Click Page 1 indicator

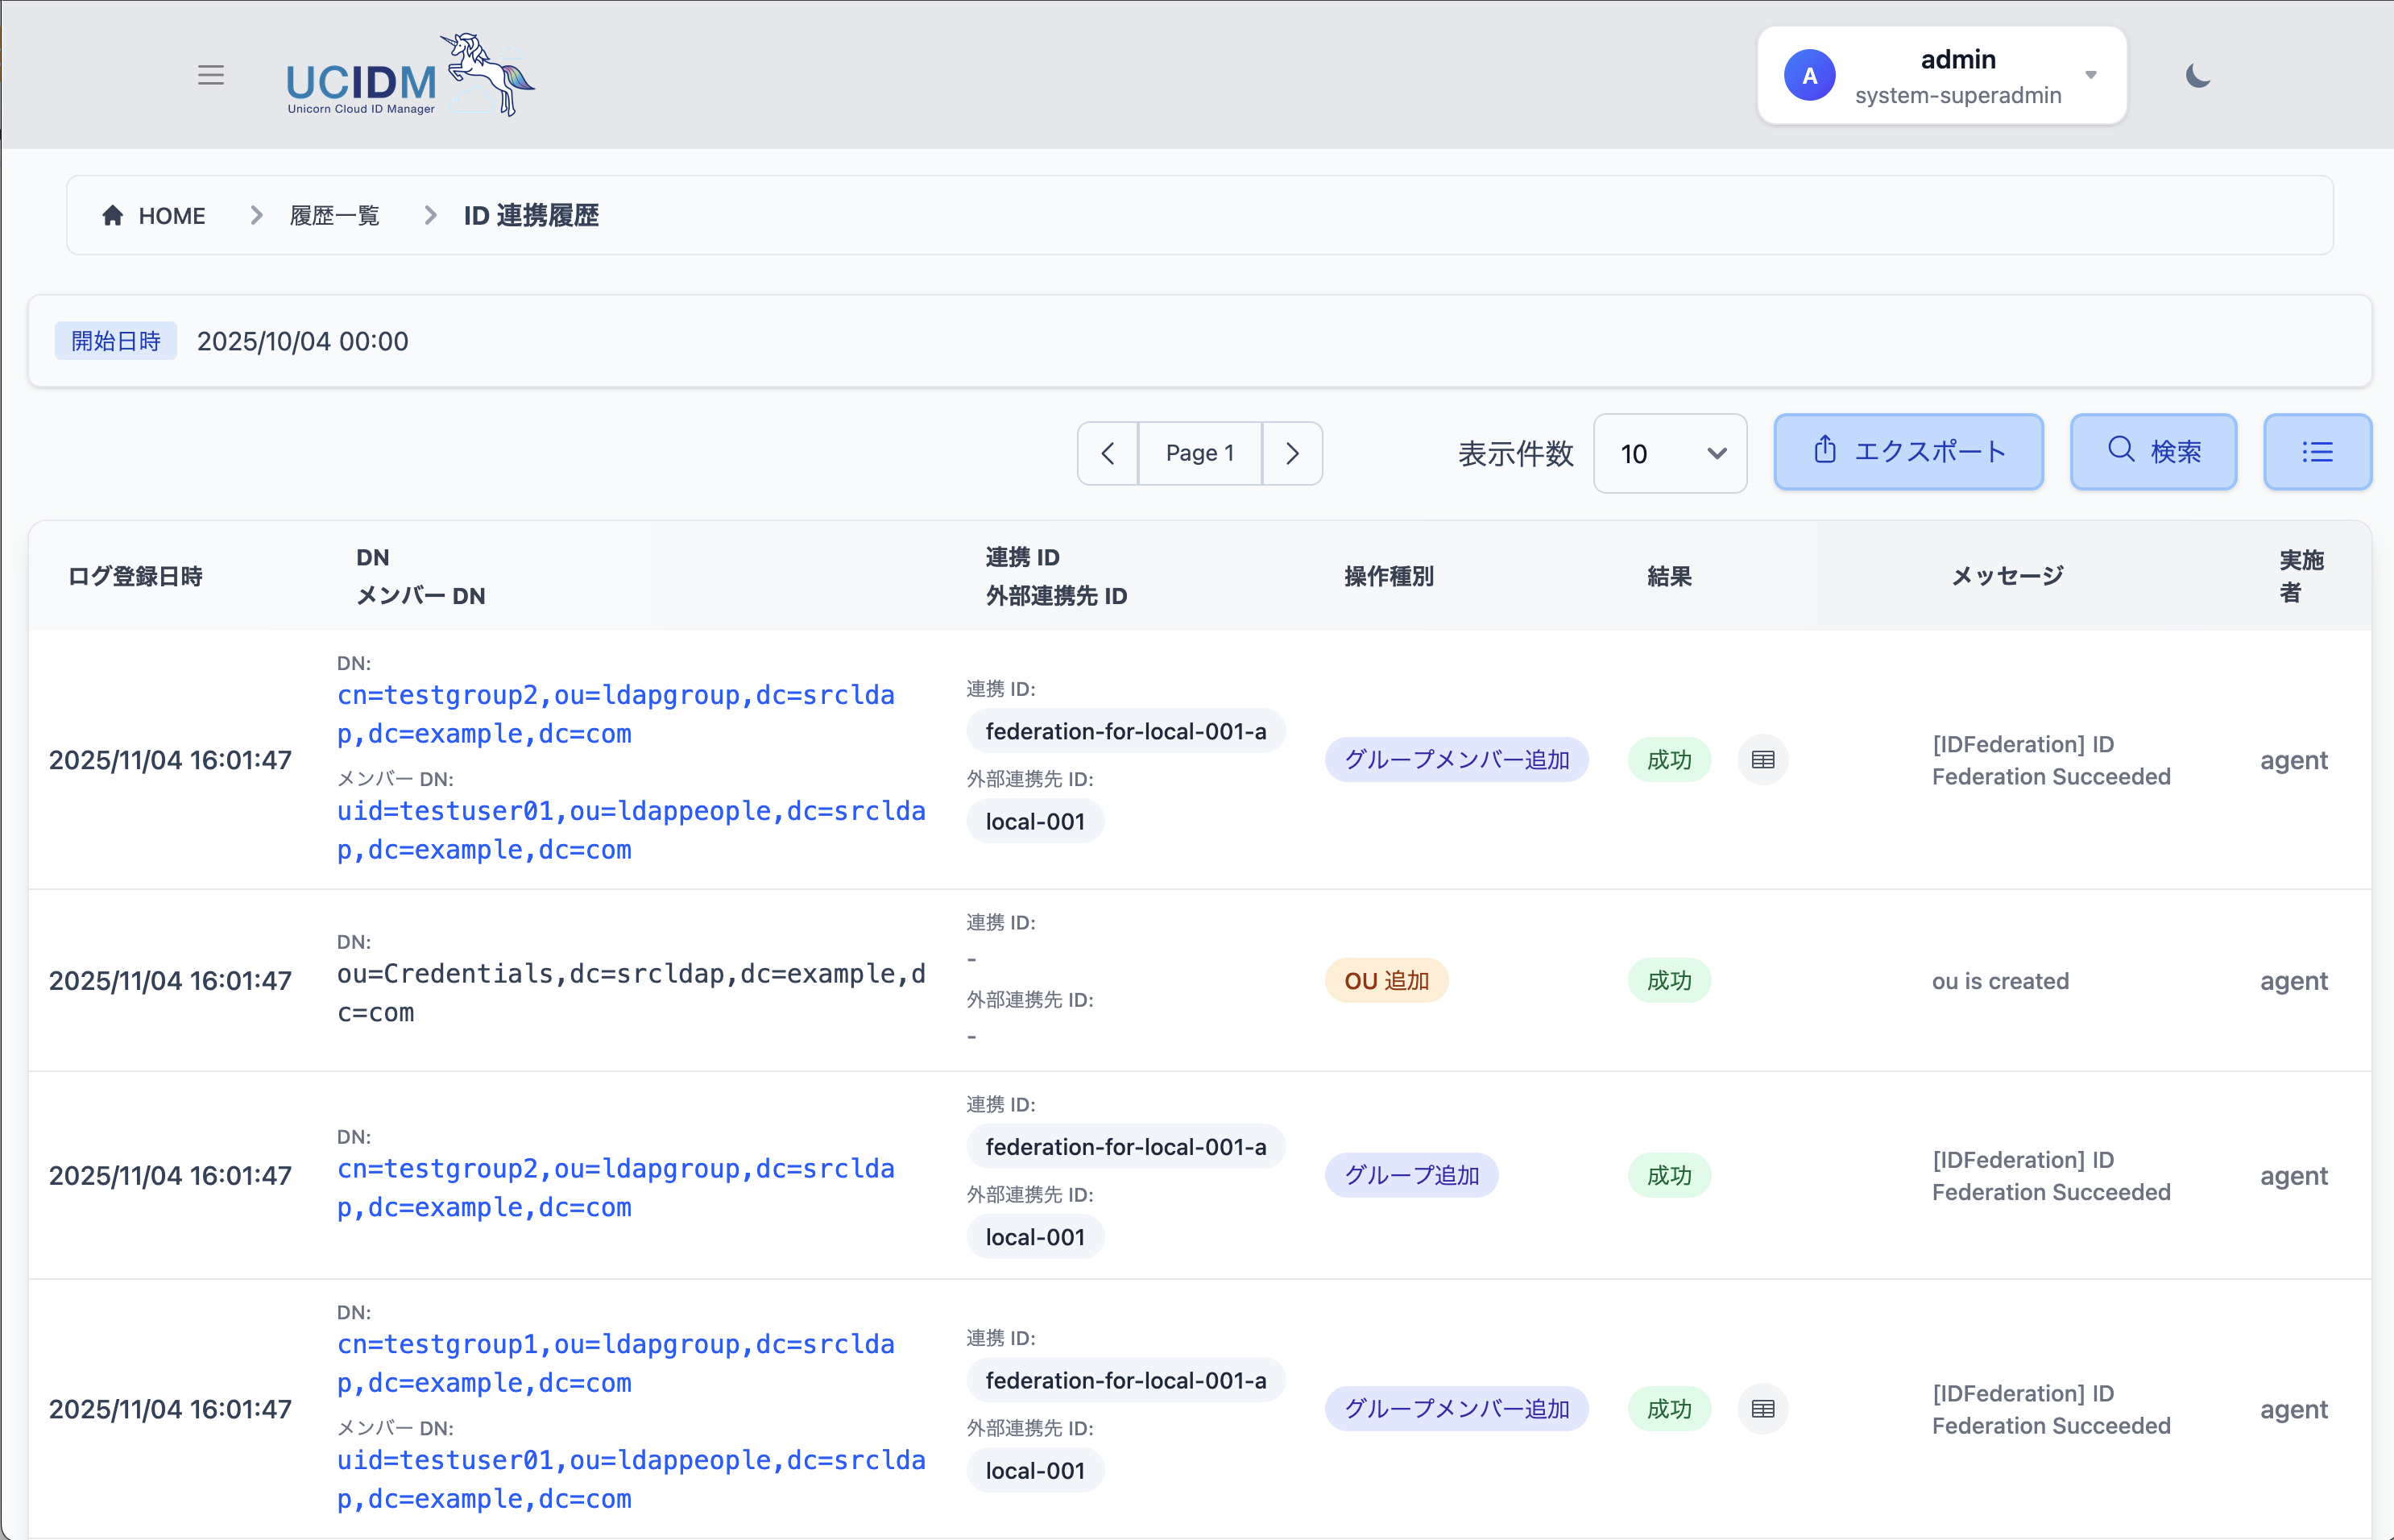point(1199,454)
